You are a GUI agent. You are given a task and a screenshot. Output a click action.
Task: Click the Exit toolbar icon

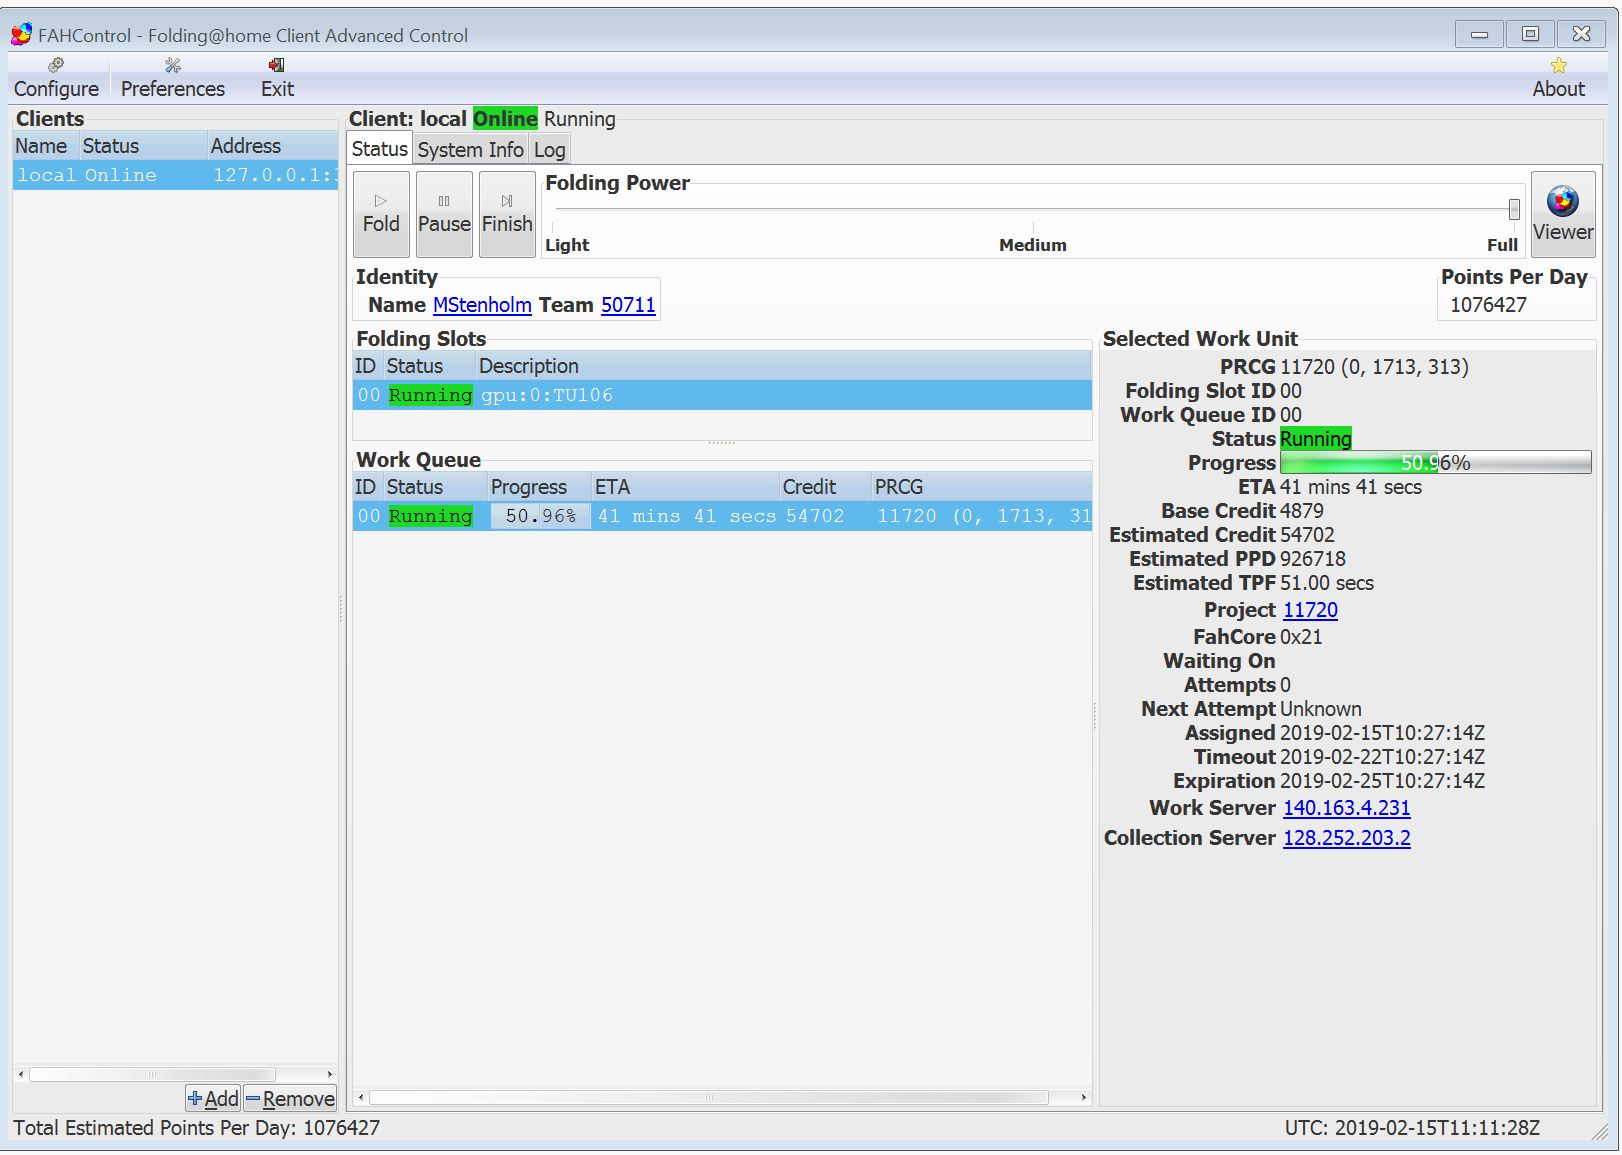(x=277, y=78)
